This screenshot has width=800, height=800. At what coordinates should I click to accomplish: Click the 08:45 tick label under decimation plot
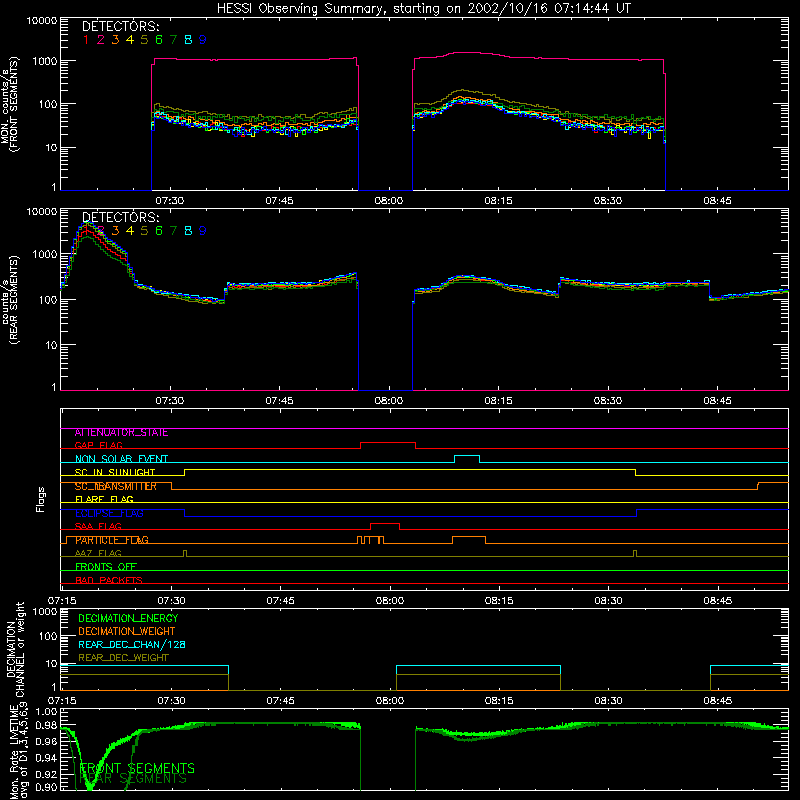718,701
